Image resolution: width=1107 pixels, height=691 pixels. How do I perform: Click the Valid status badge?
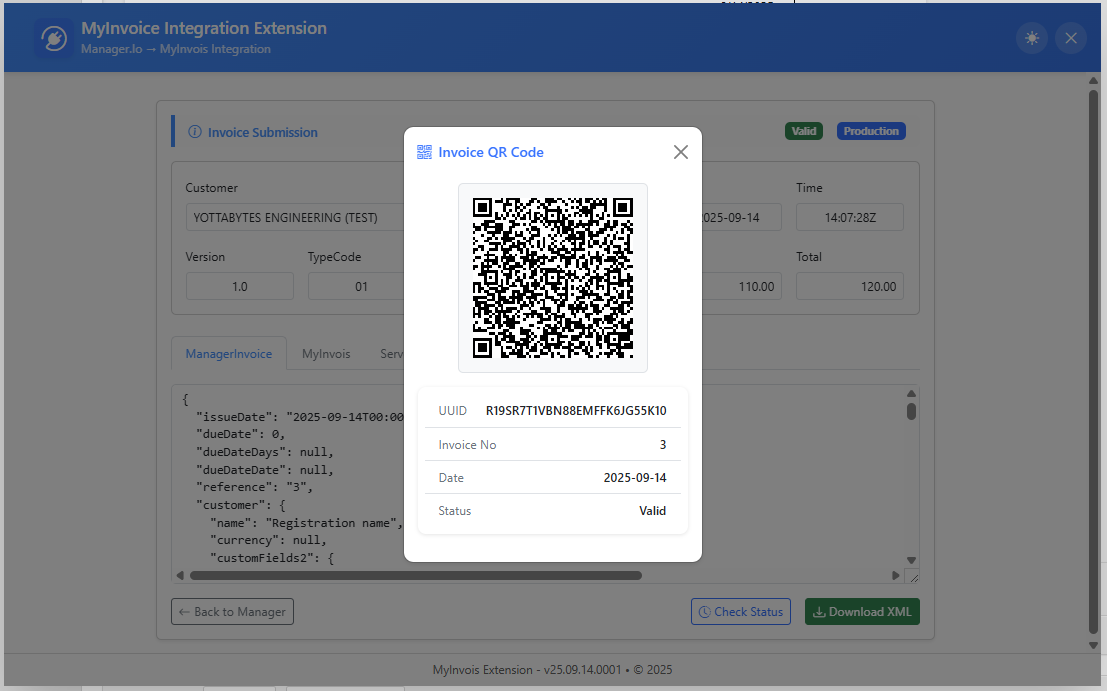point(804,130)
